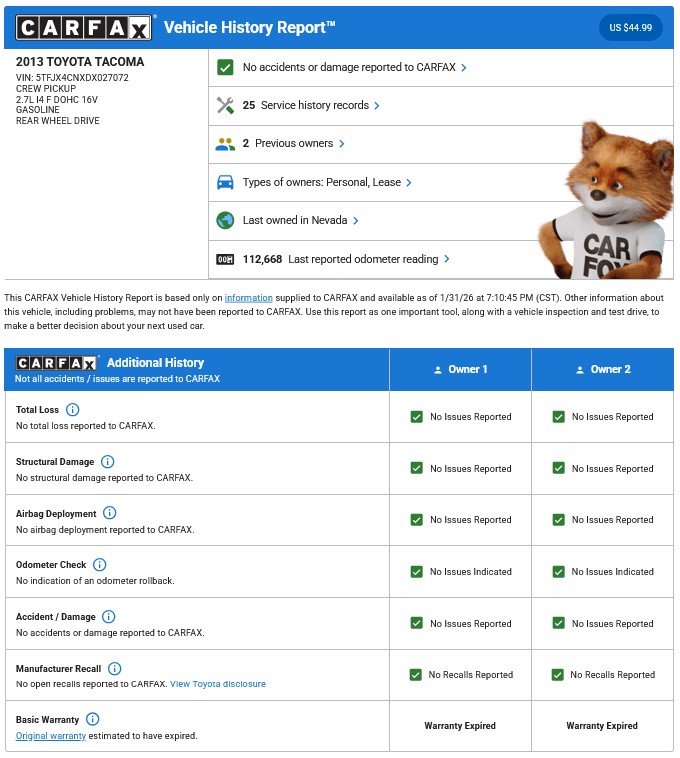This screenshot has width=680, height=758.
Task: Select the Owner 2 column header
Action: 602,369
